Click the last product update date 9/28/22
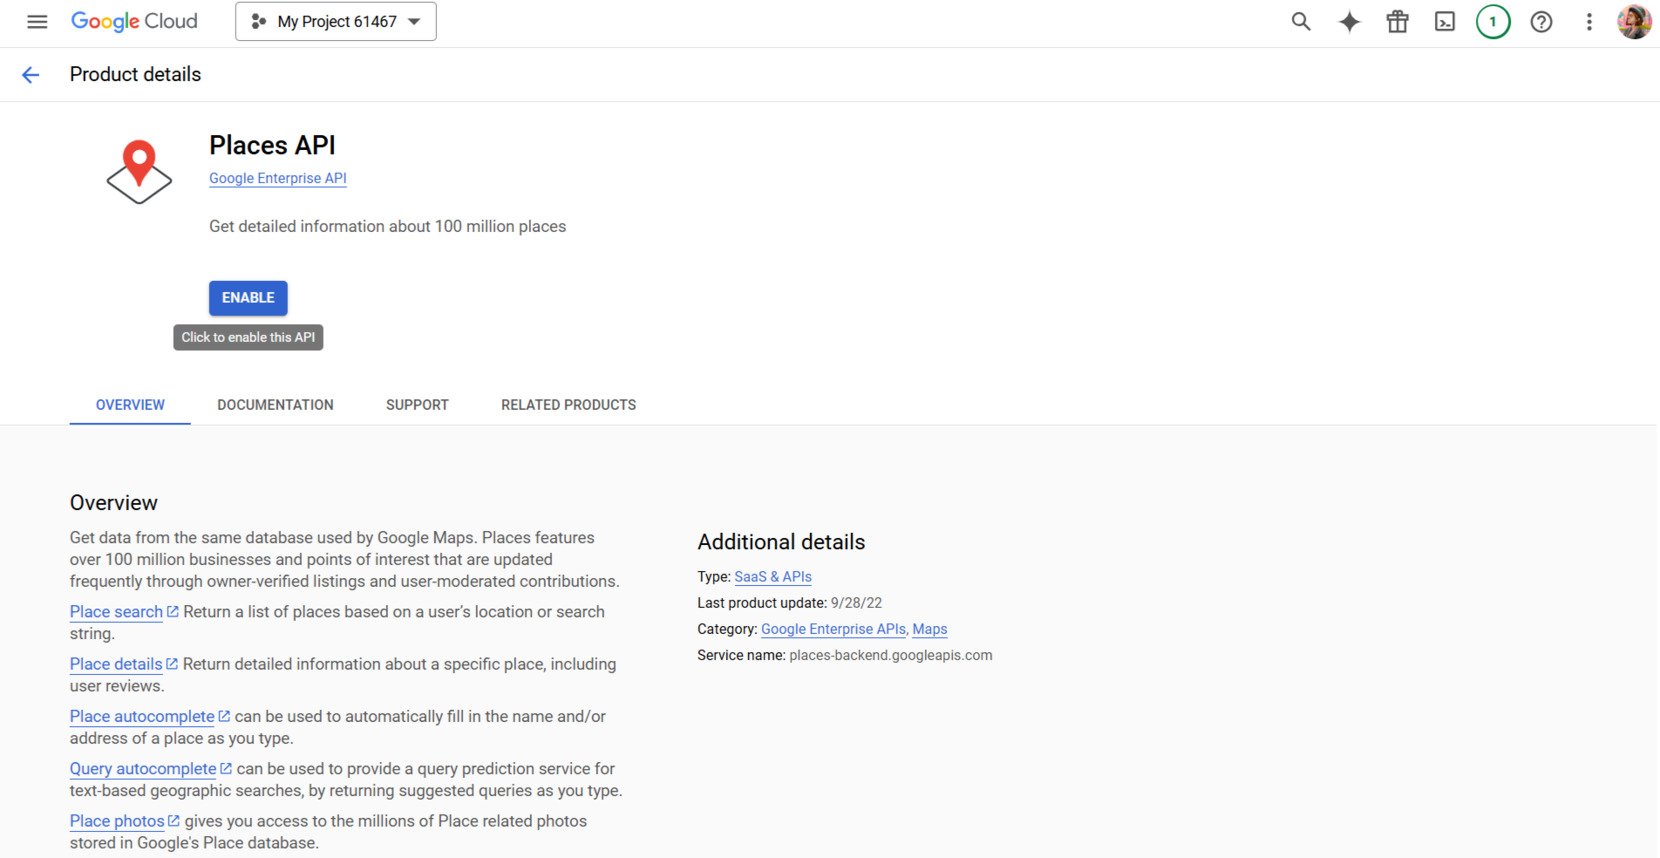Screen dimensions: 1660x858 pos(856,603)
